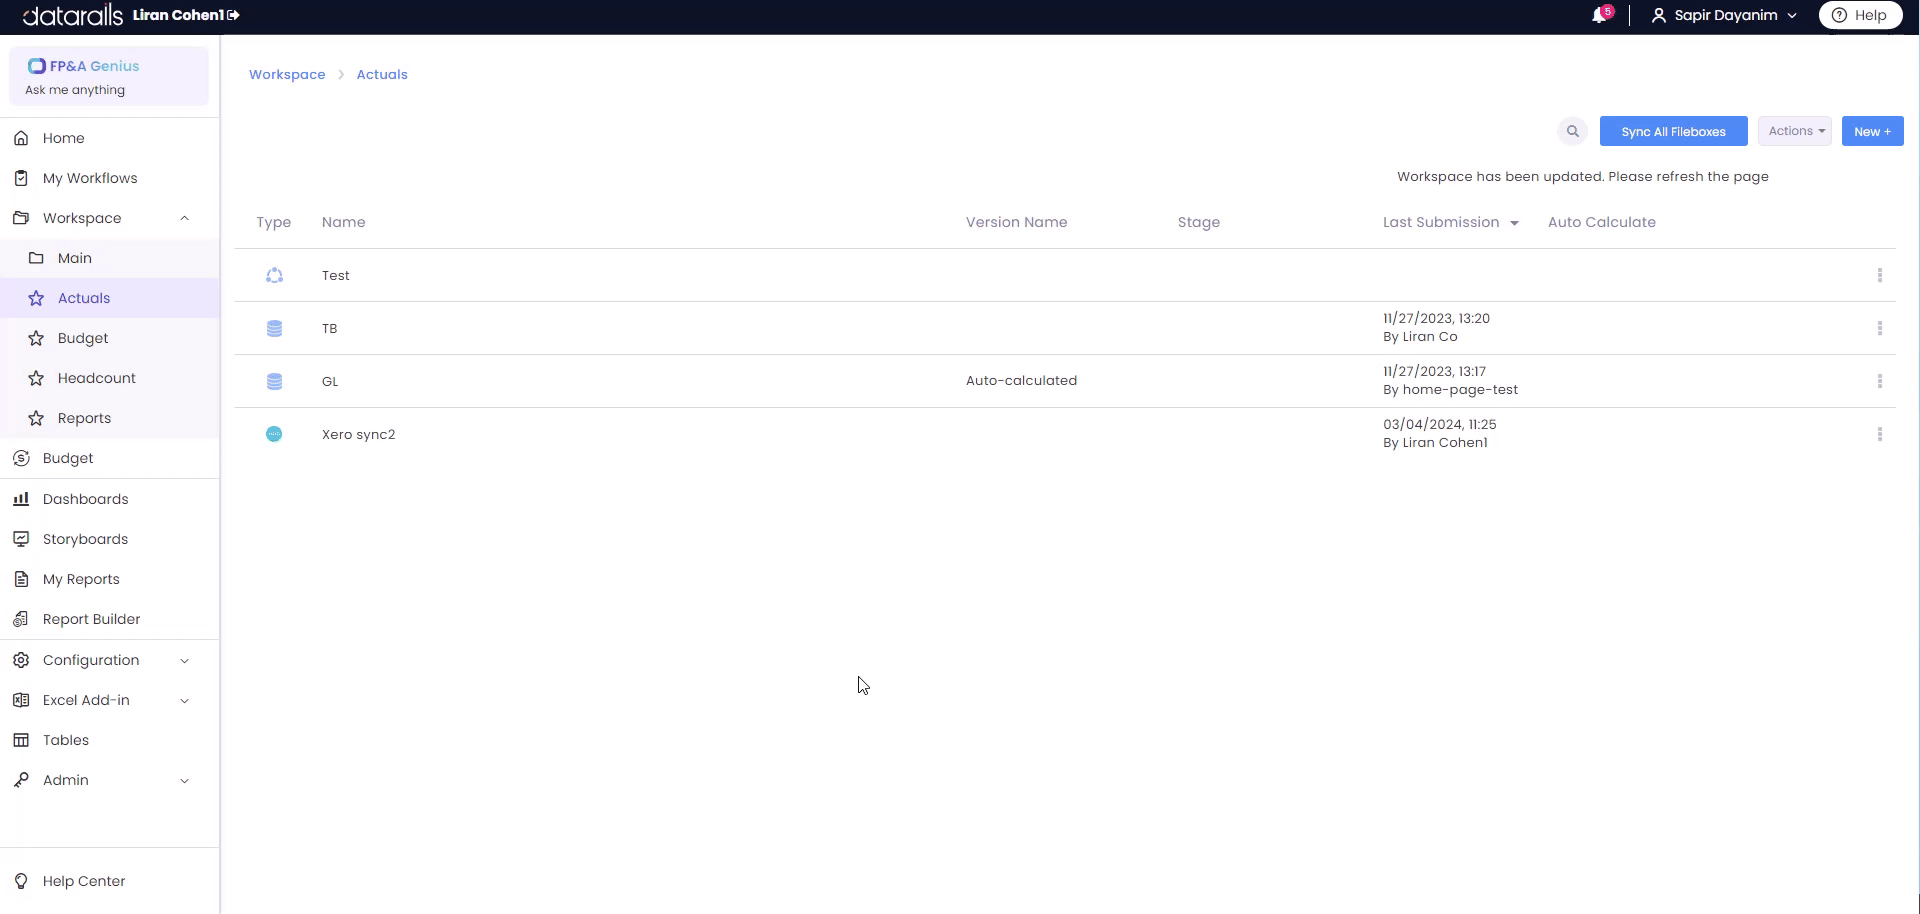Click Sync All Fileboxes button

pos(1673,131)
